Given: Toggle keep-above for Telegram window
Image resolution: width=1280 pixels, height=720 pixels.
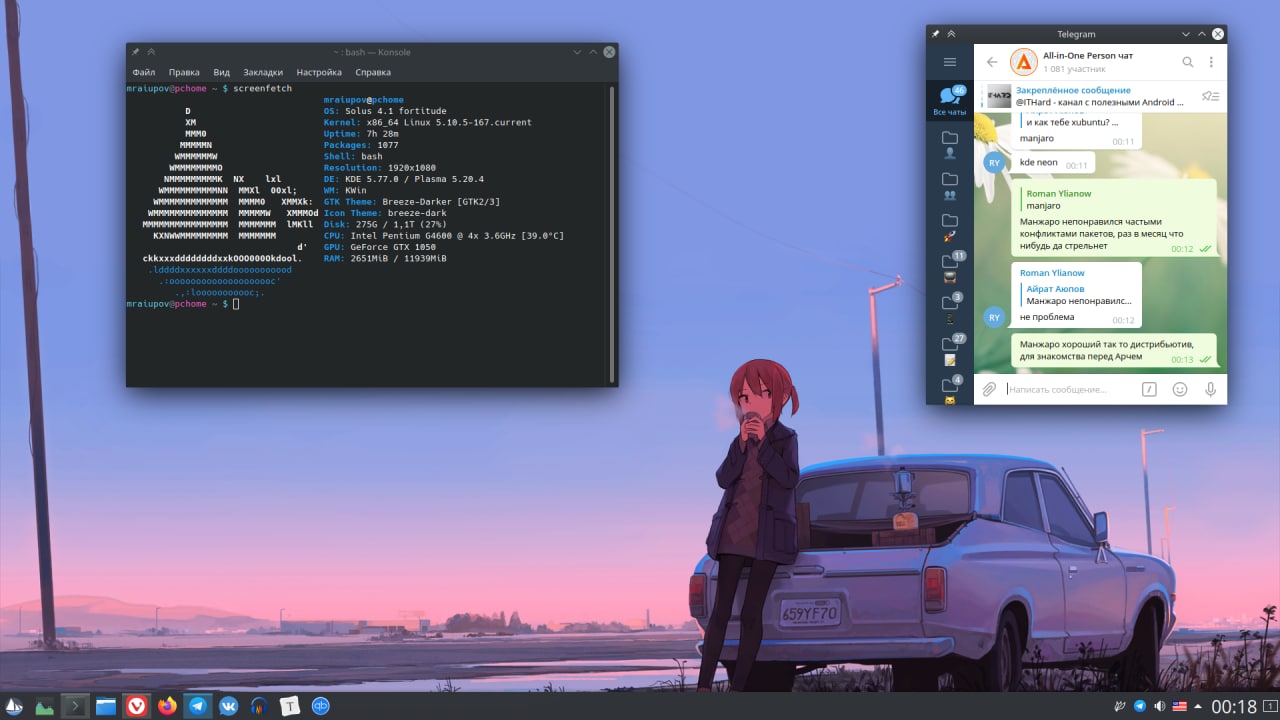Looking at the screenshot, I should [x=952, y=33].
